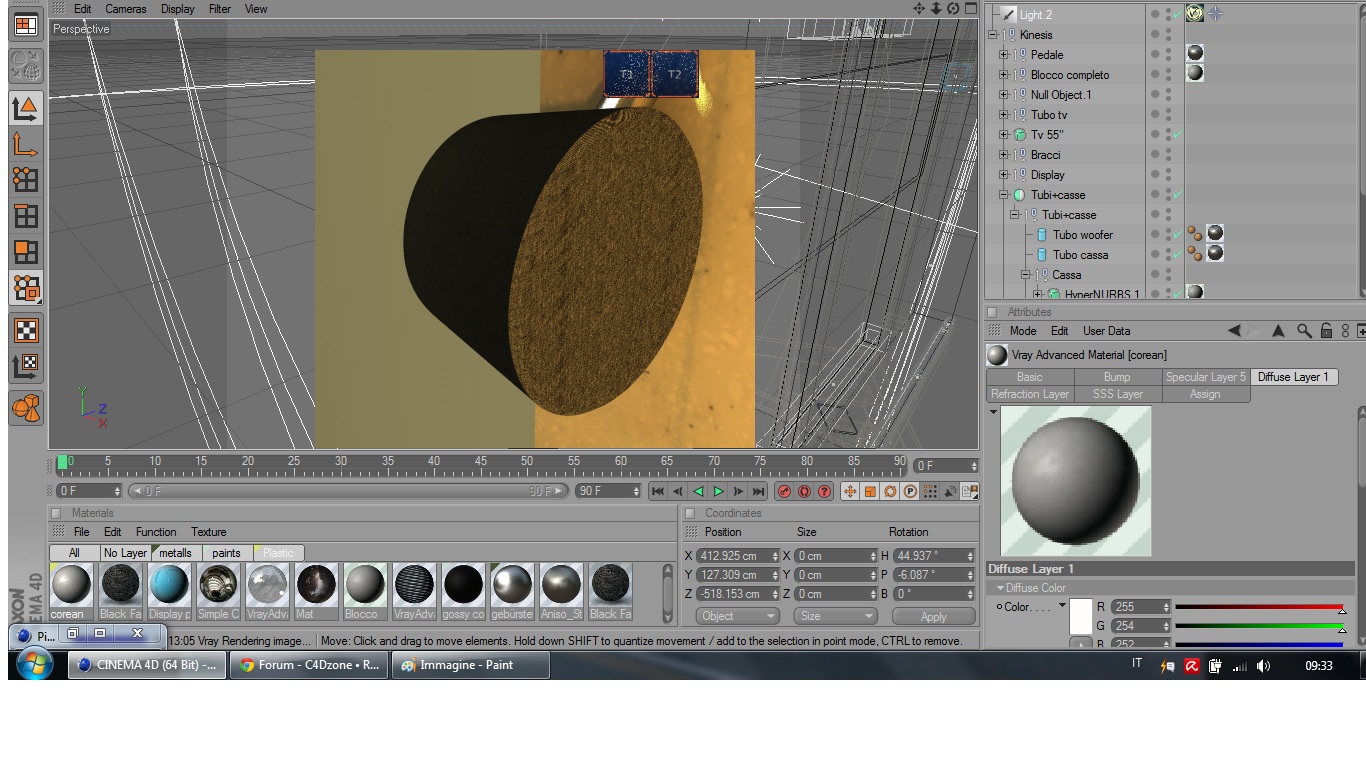The height and width of the screenshot is (768, 1366).
Task: Click the viewport layout icon on left toolbar
Action: coord(26,26)
